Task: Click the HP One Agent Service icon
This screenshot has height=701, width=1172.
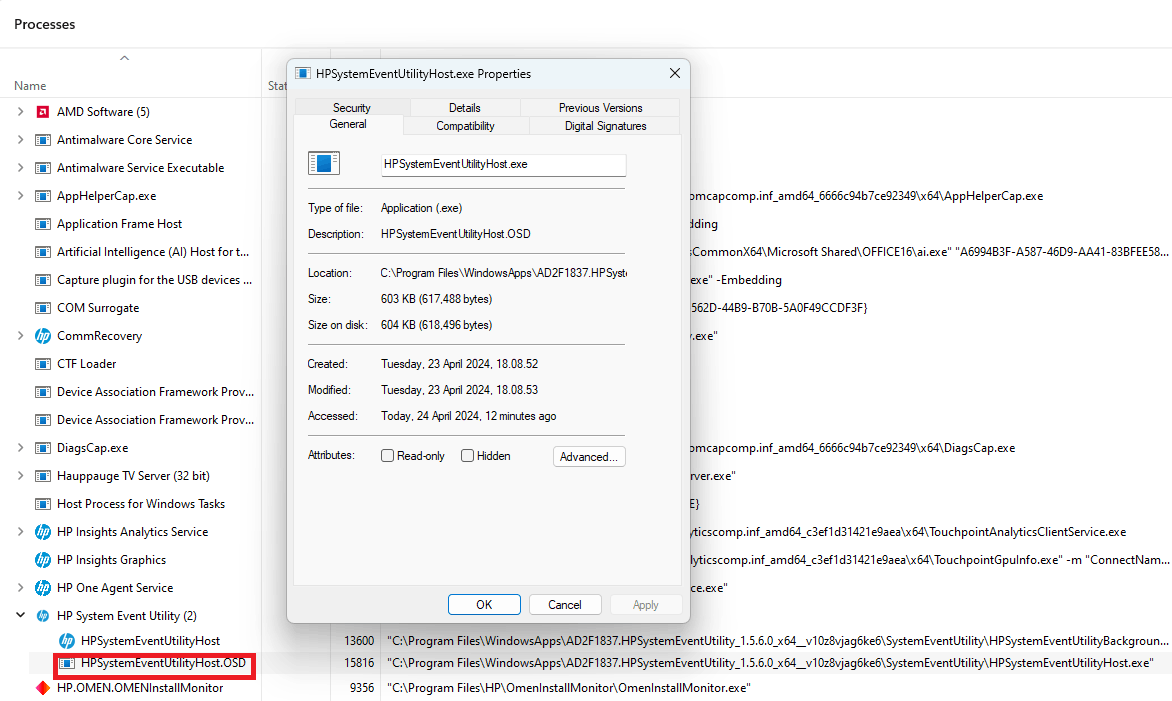Action: pyautogui.click(x=43, y=588)
